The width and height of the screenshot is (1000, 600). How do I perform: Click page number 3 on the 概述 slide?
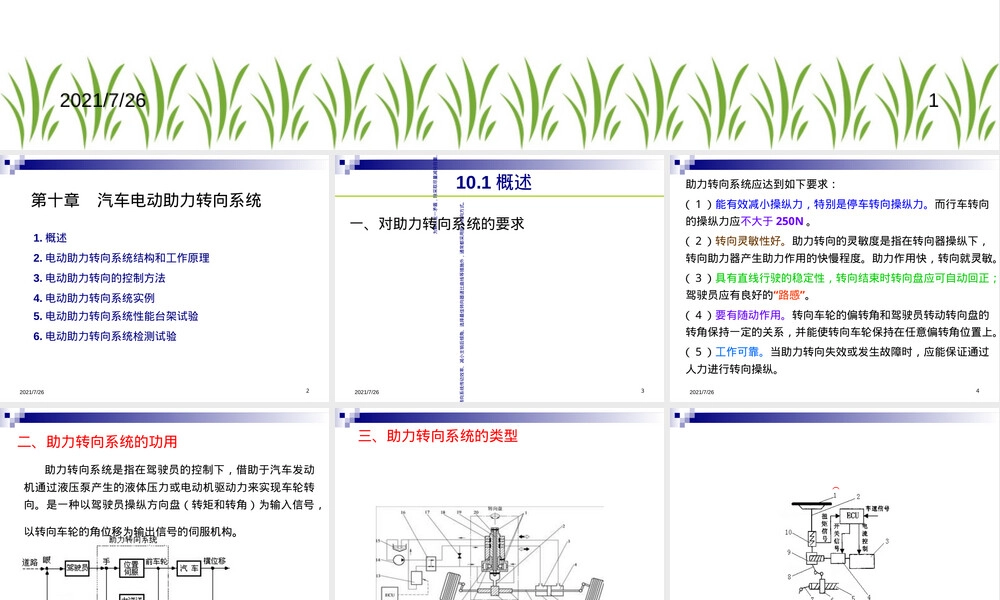(x=642, y=391)
